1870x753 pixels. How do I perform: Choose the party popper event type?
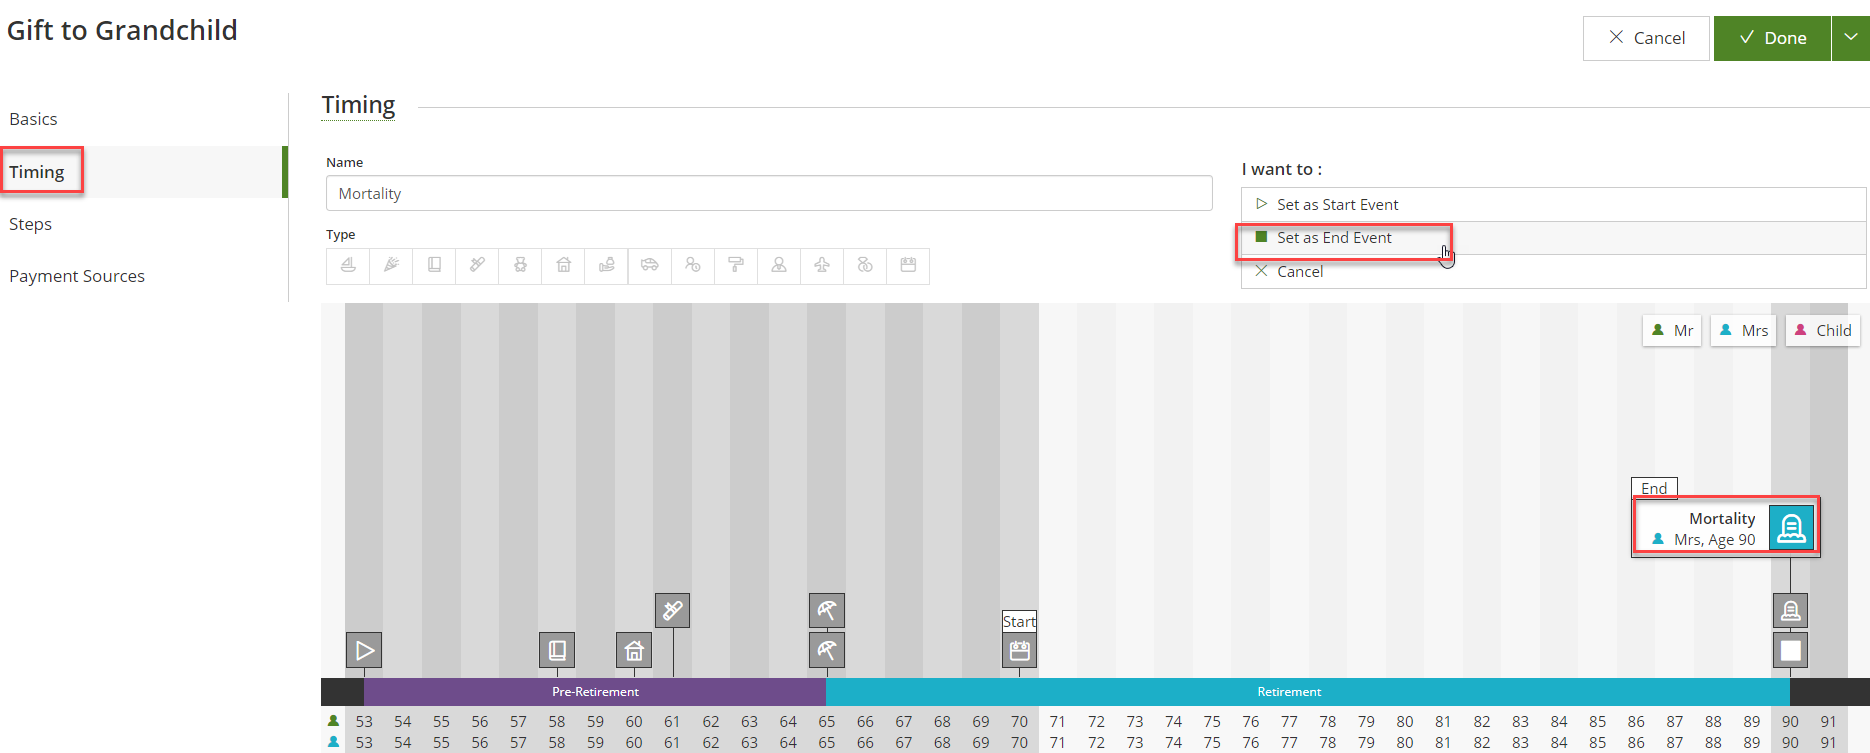click(x=391, y=266)
